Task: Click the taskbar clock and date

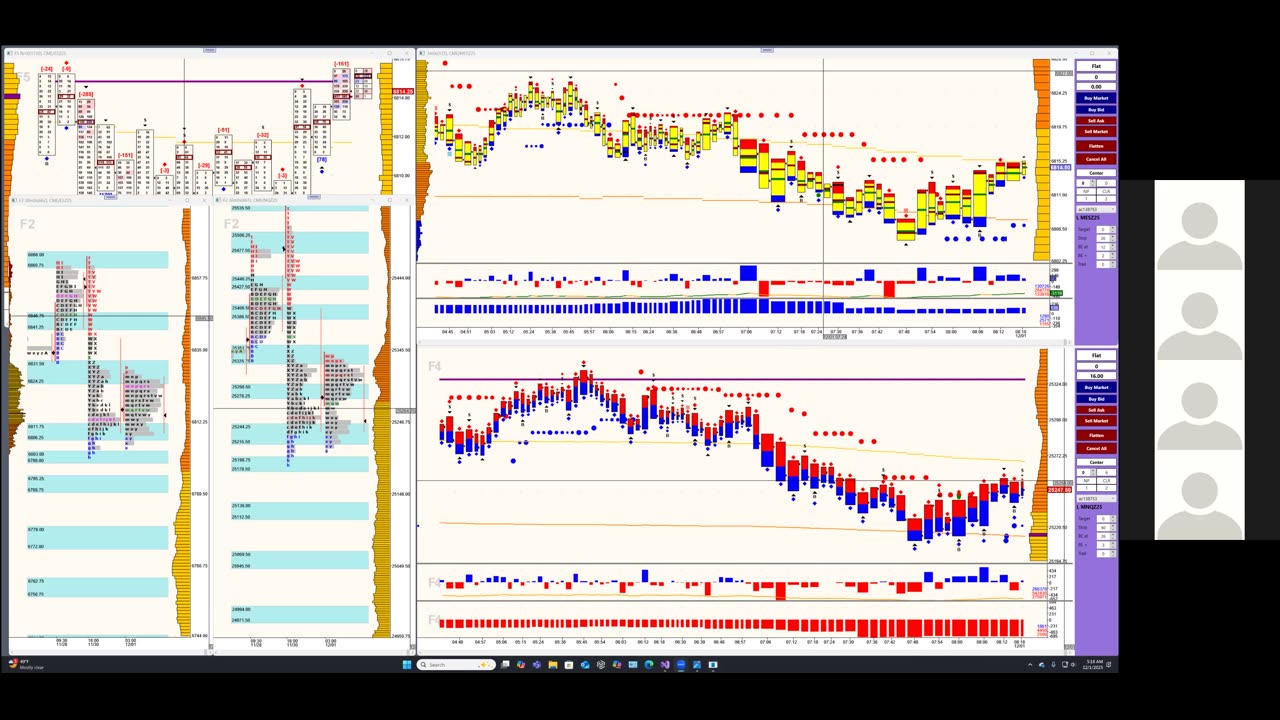Action: pyautogui.click(x=1091, y=664)
